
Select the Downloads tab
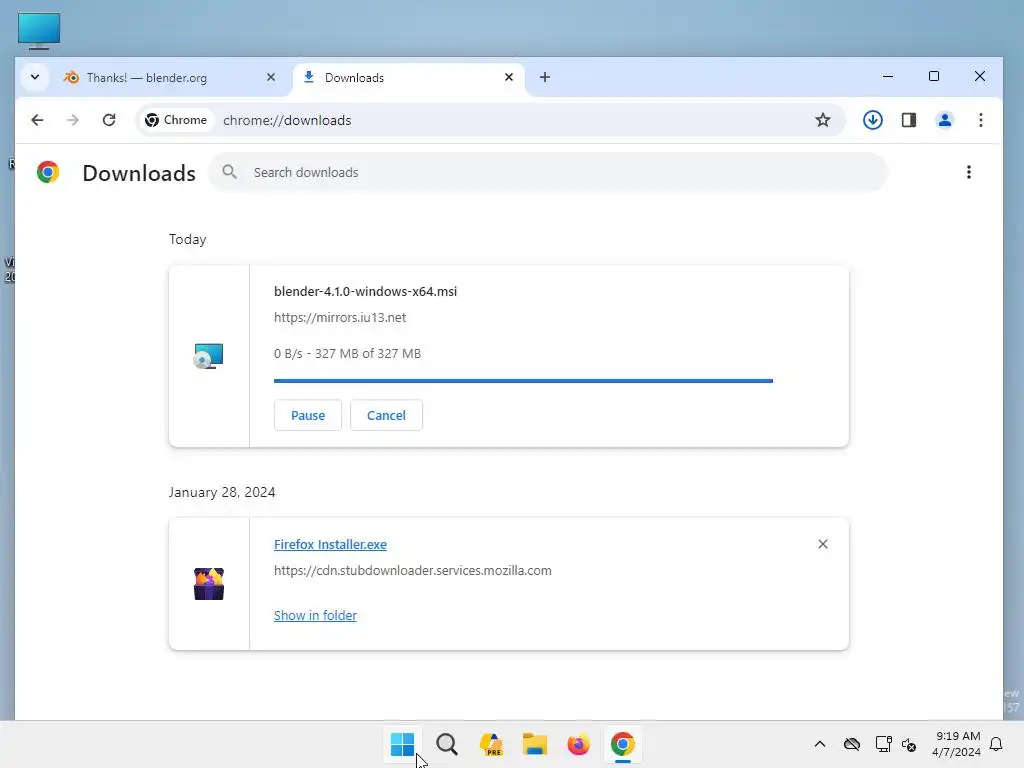(409, 78)
